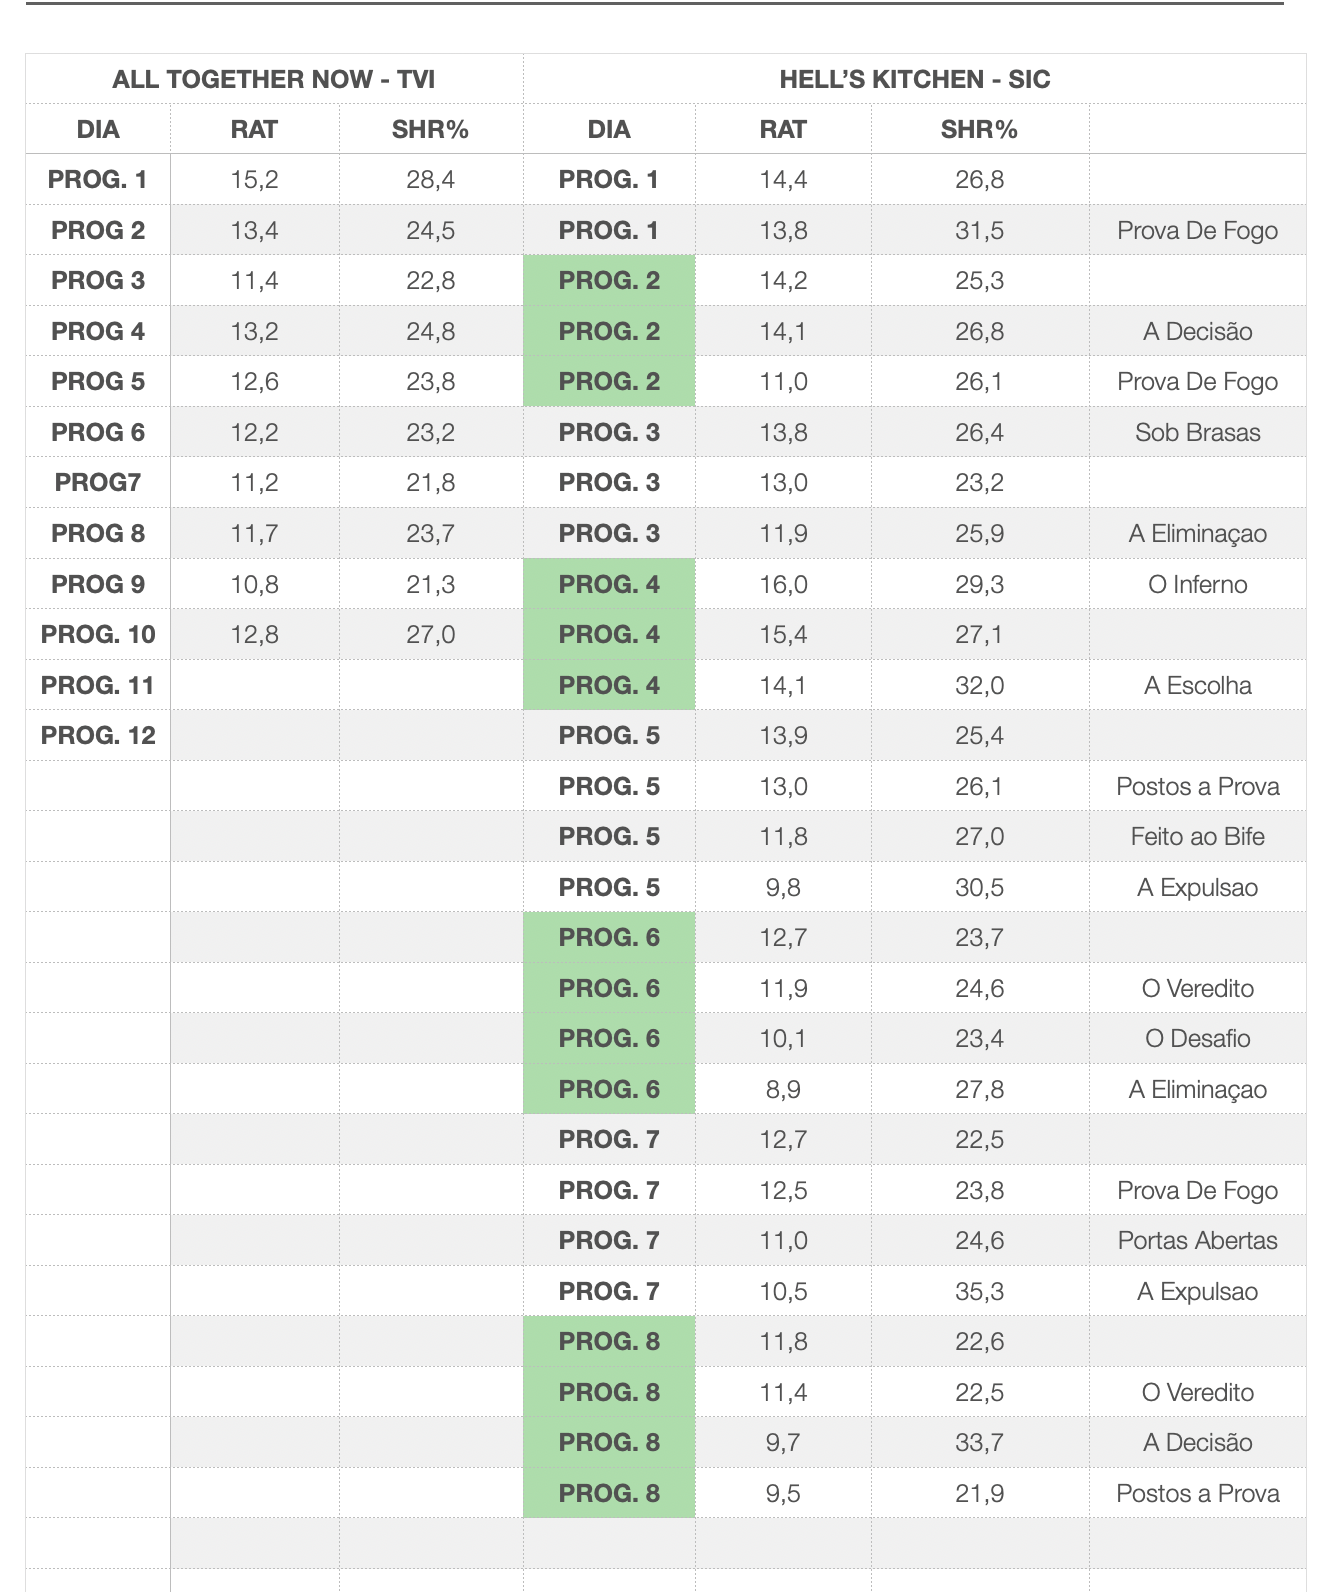Click the HELL'S KITCHEN - SIC header
Viewport: 1322px width, 1592px height.
(914, 79)
